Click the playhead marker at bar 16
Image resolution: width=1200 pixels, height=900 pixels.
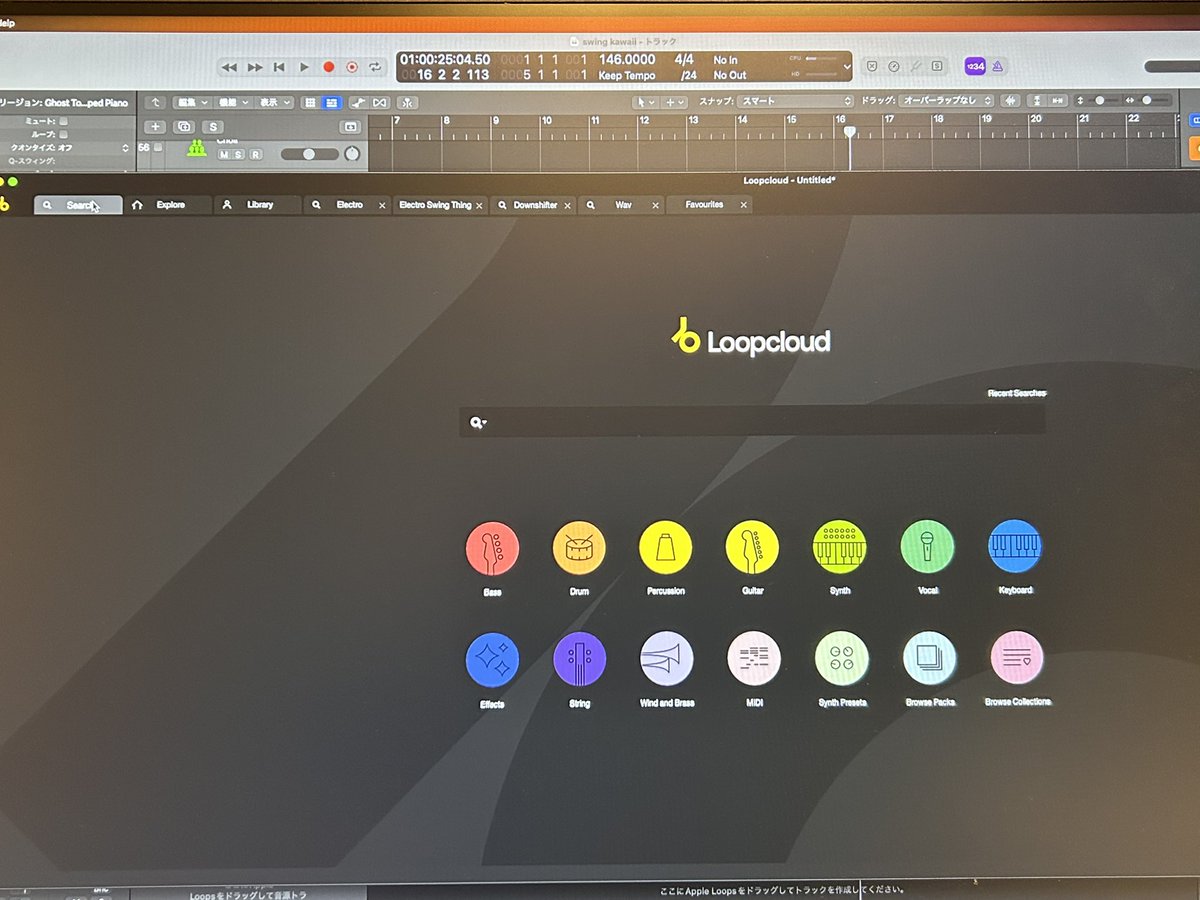point(850,131)
